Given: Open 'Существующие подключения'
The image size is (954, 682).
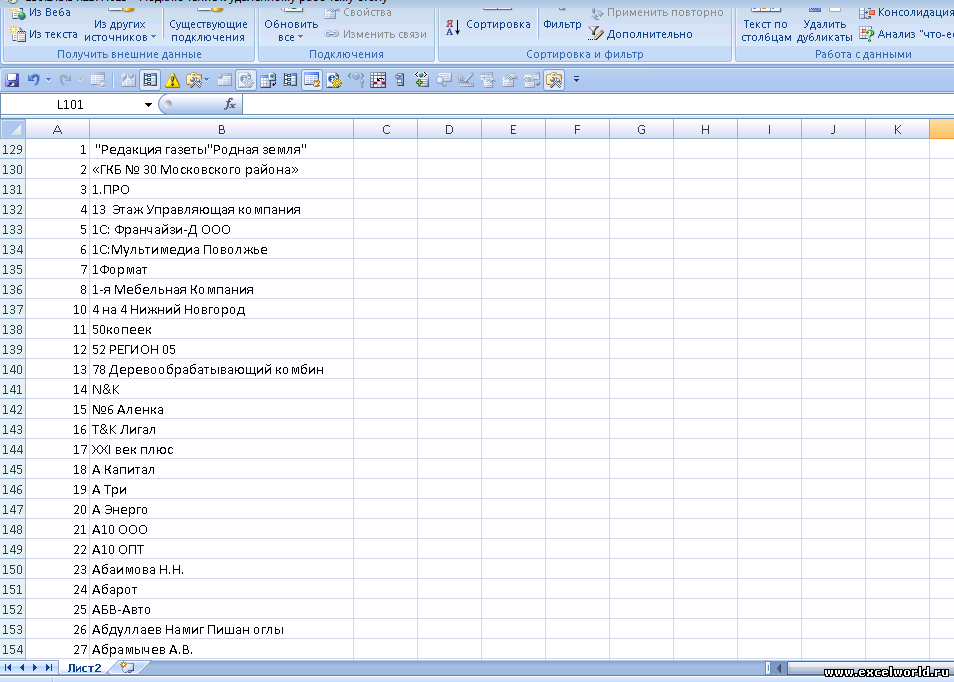Looking at the screenshot, I should point(208,30).
